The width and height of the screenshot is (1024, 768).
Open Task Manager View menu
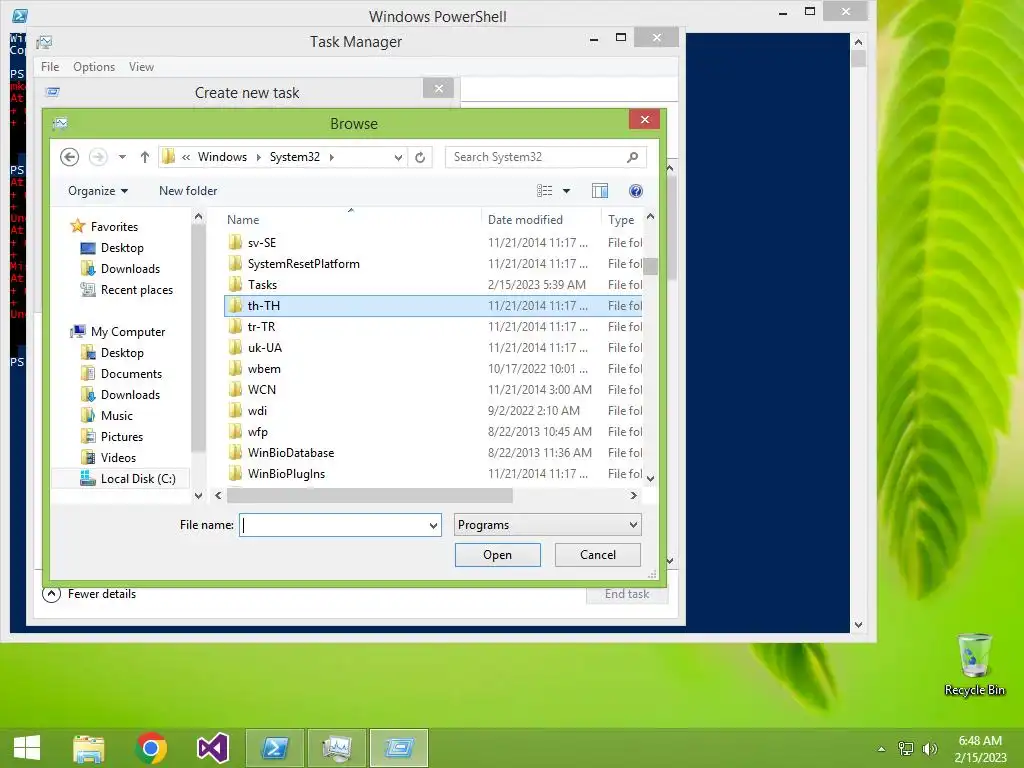(x=141, y=67)
